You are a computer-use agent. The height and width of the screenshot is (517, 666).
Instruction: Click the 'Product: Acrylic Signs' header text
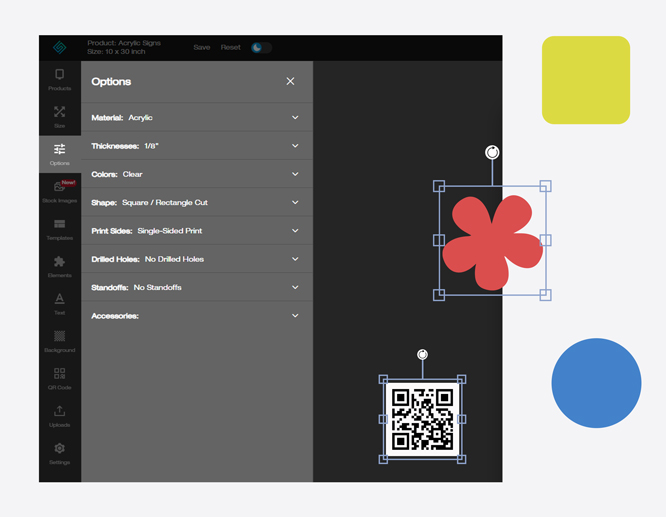[x=124, y=43]
